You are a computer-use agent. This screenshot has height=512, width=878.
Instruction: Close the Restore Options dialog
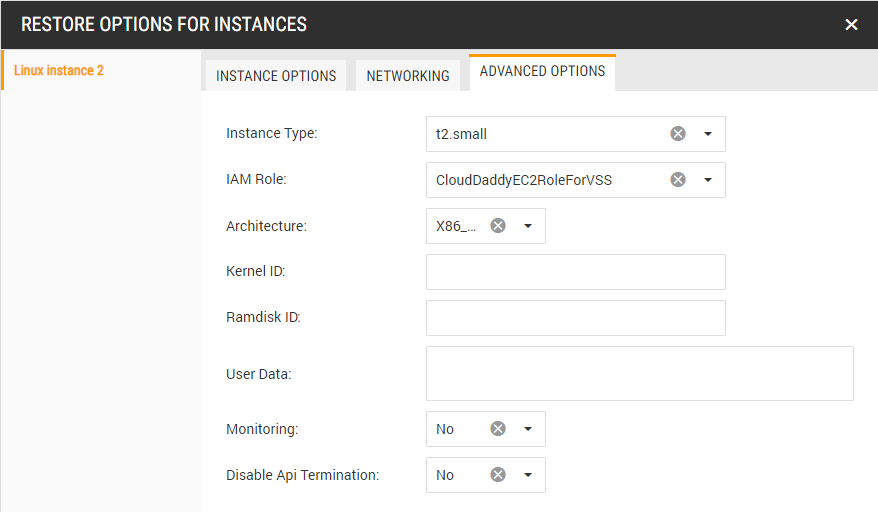[x=851, y=25]
